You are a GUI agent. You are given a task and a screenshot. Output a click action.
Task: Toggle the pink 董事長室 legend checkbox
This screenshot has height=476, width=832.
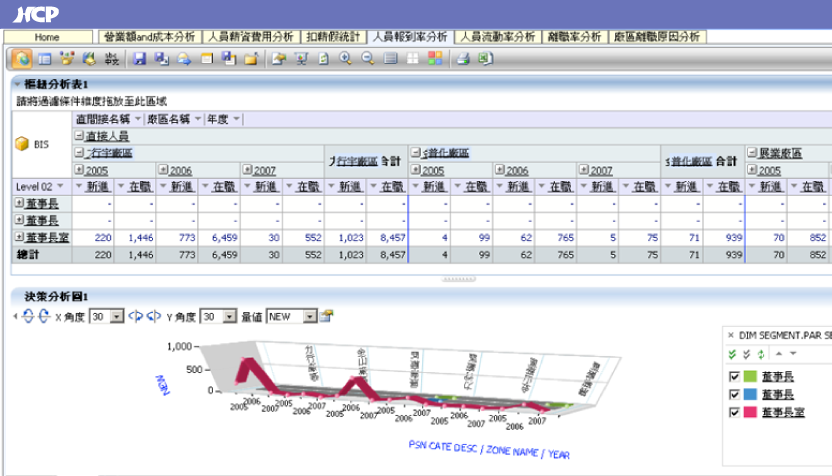pyautogui.click(x=734, y=411)
